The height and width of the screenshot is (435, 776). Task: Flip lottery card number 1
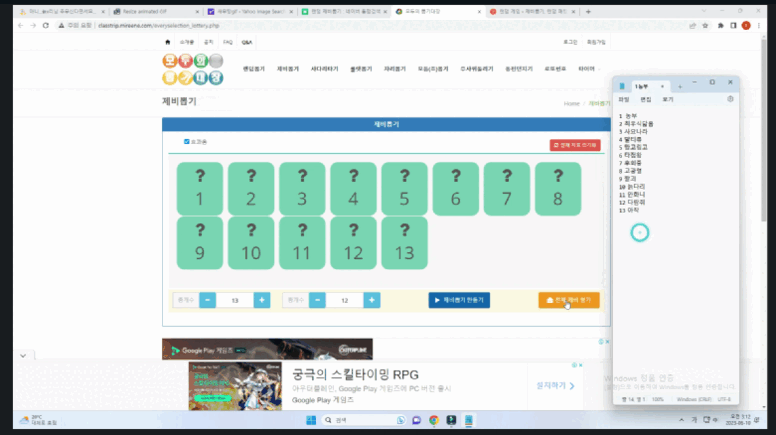(200, 189)
